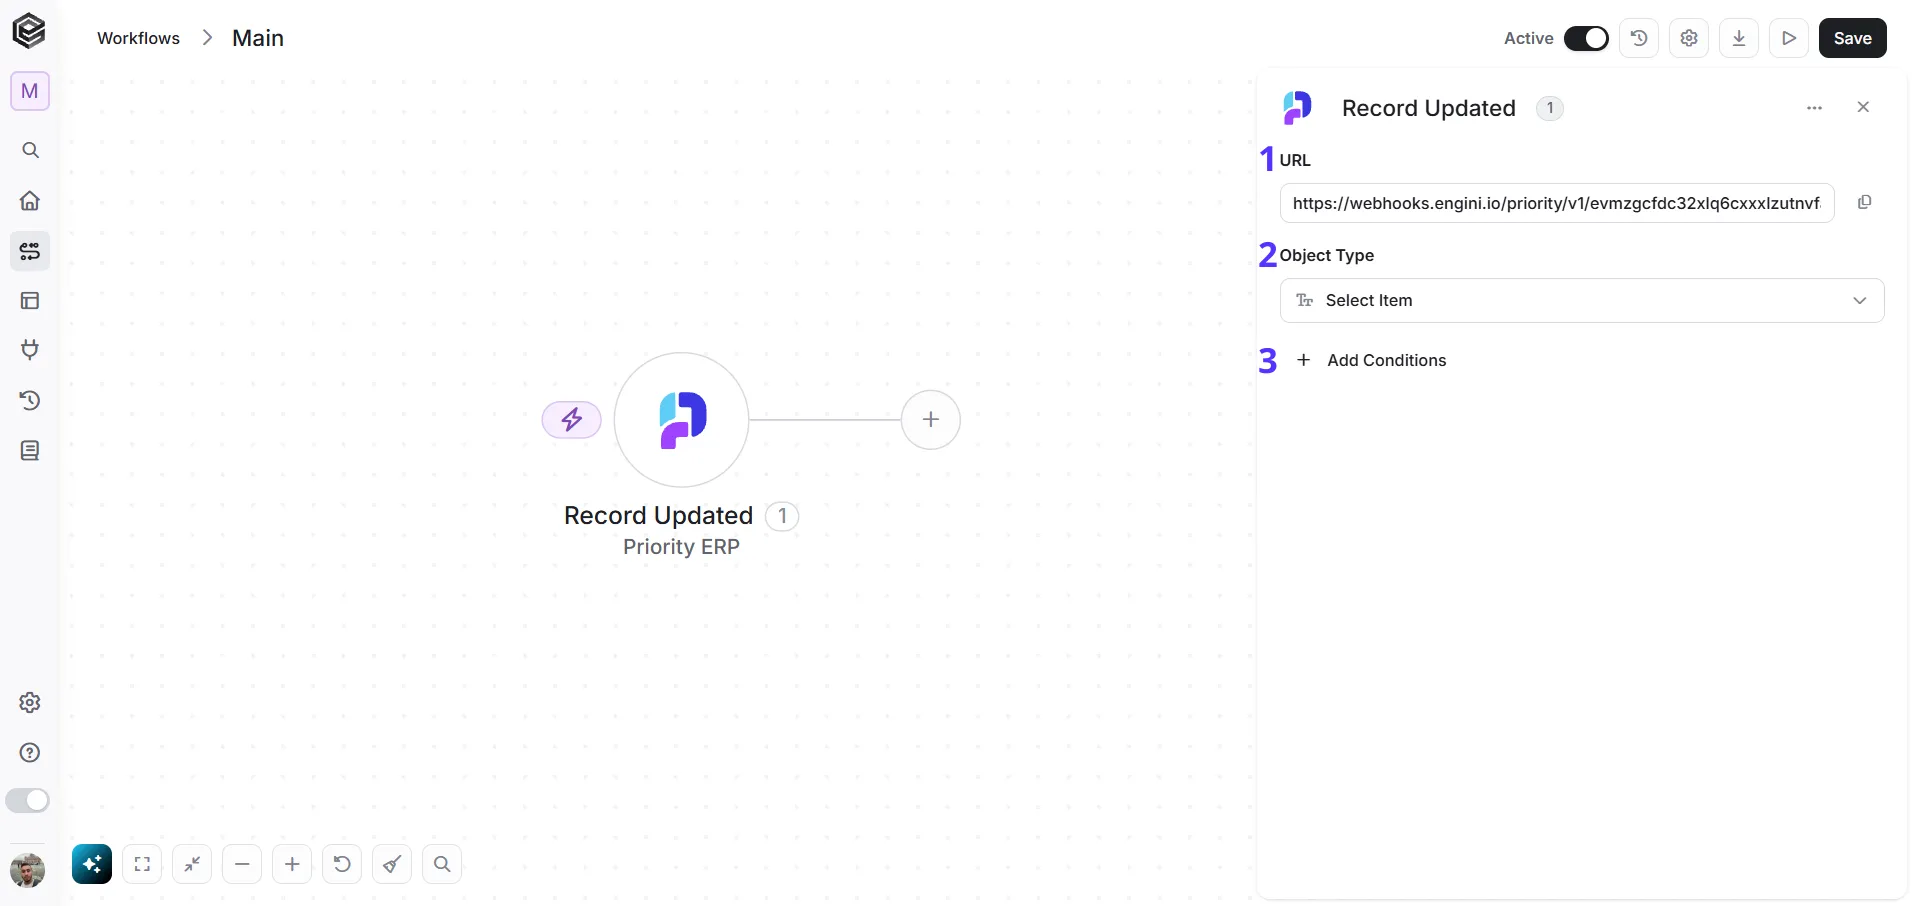Click the Engini logo at top left
Screen dimensions: 1913x906
click(29, 31)
